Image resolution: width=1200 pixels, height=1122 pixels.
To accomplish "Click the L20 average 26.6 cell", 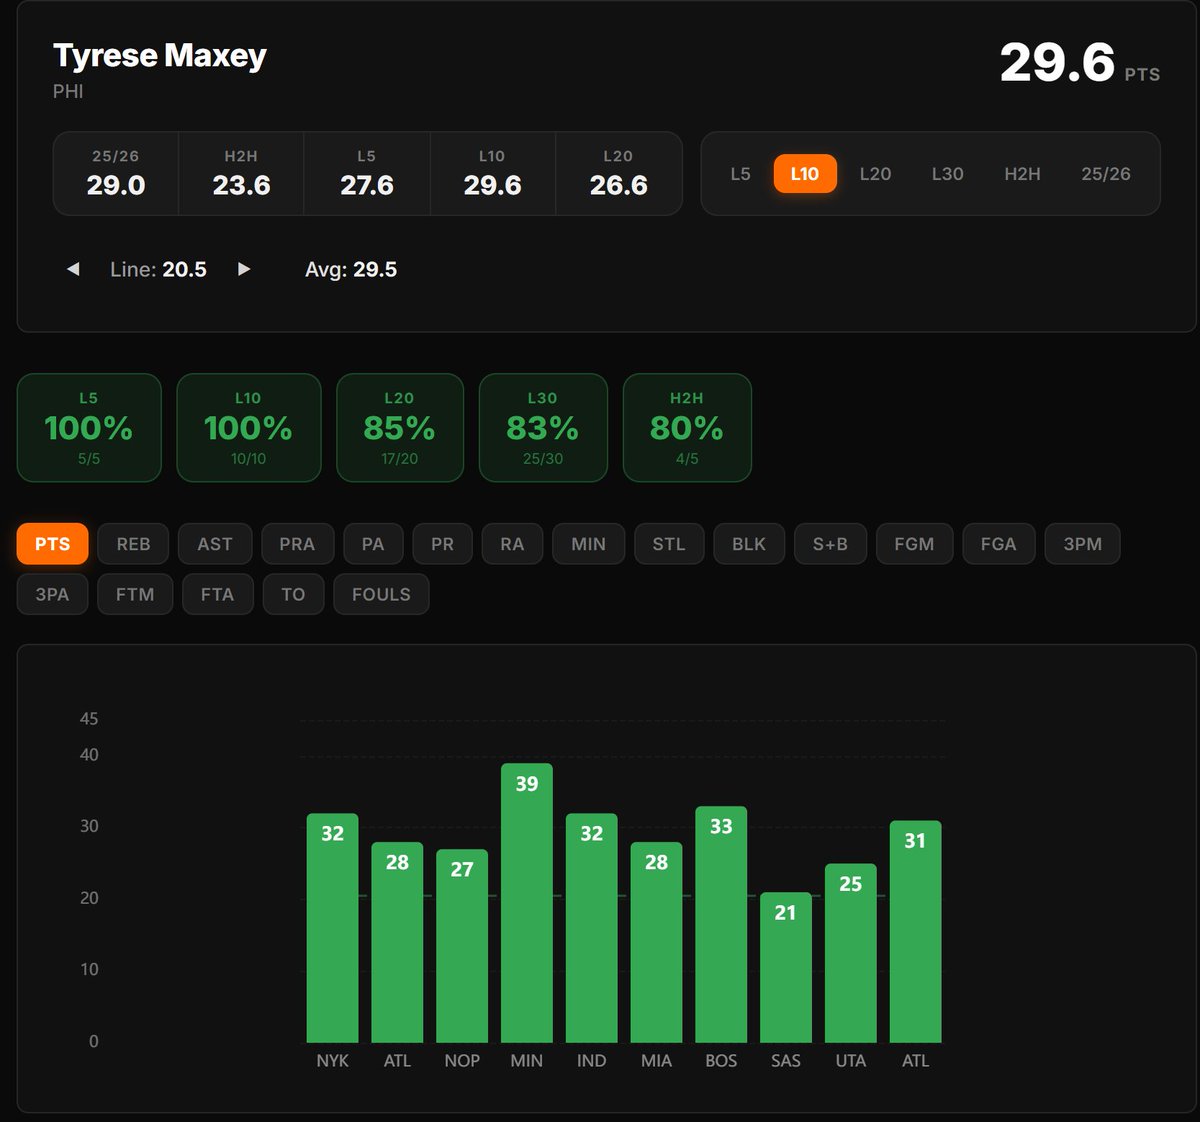I will [618, 174].
